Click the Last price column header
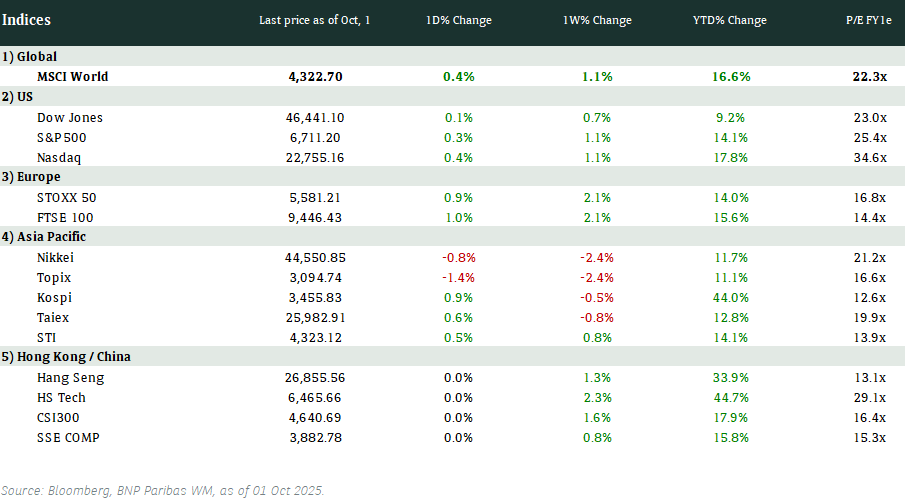The height and width of the screenshot is (502, 905). [314, 21]
